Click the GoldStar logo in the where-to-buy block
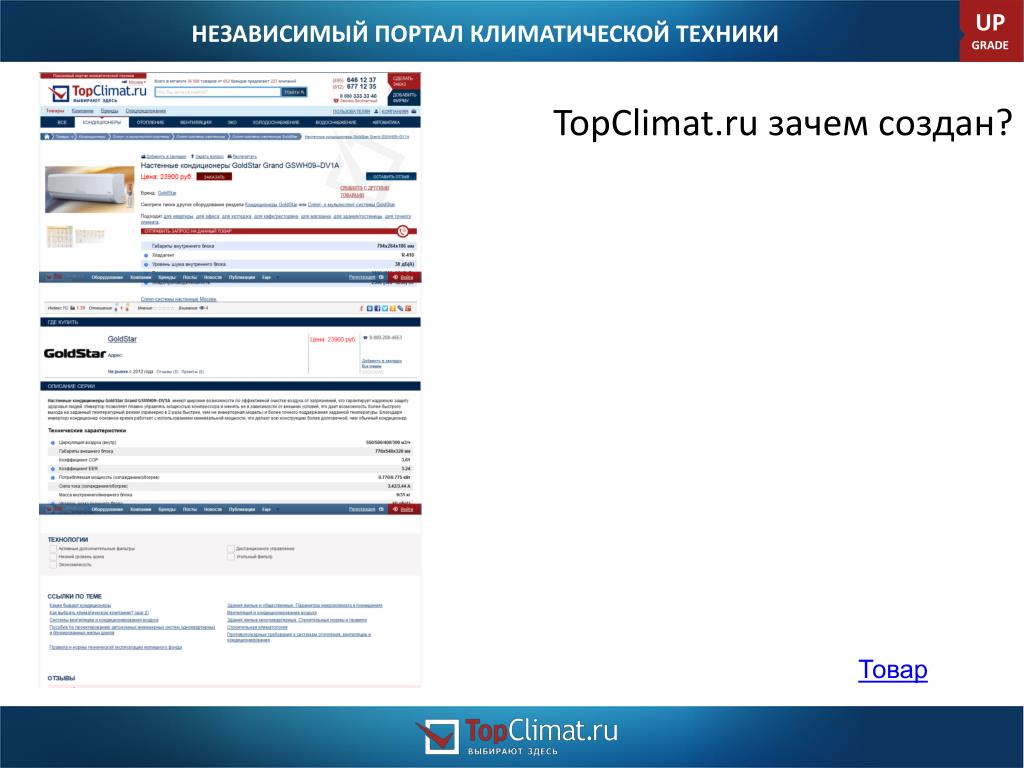This screenshot has width=1024, height=768. 74,353
